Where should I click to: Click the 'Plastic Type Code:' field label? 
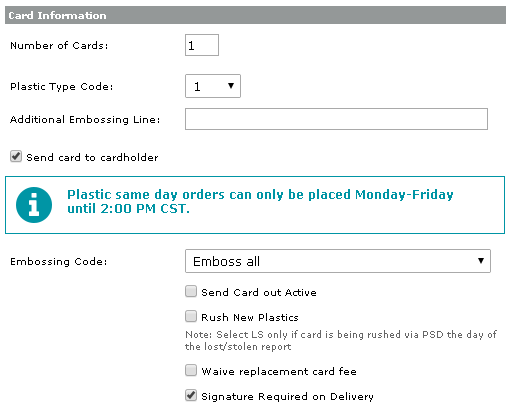[62, 86]
